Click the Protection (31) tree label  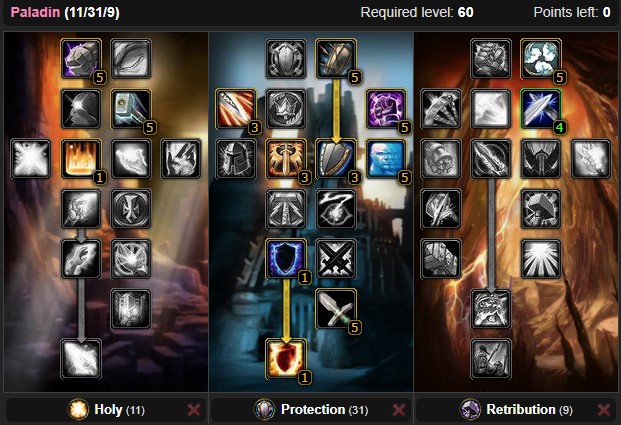pos(324,410)
